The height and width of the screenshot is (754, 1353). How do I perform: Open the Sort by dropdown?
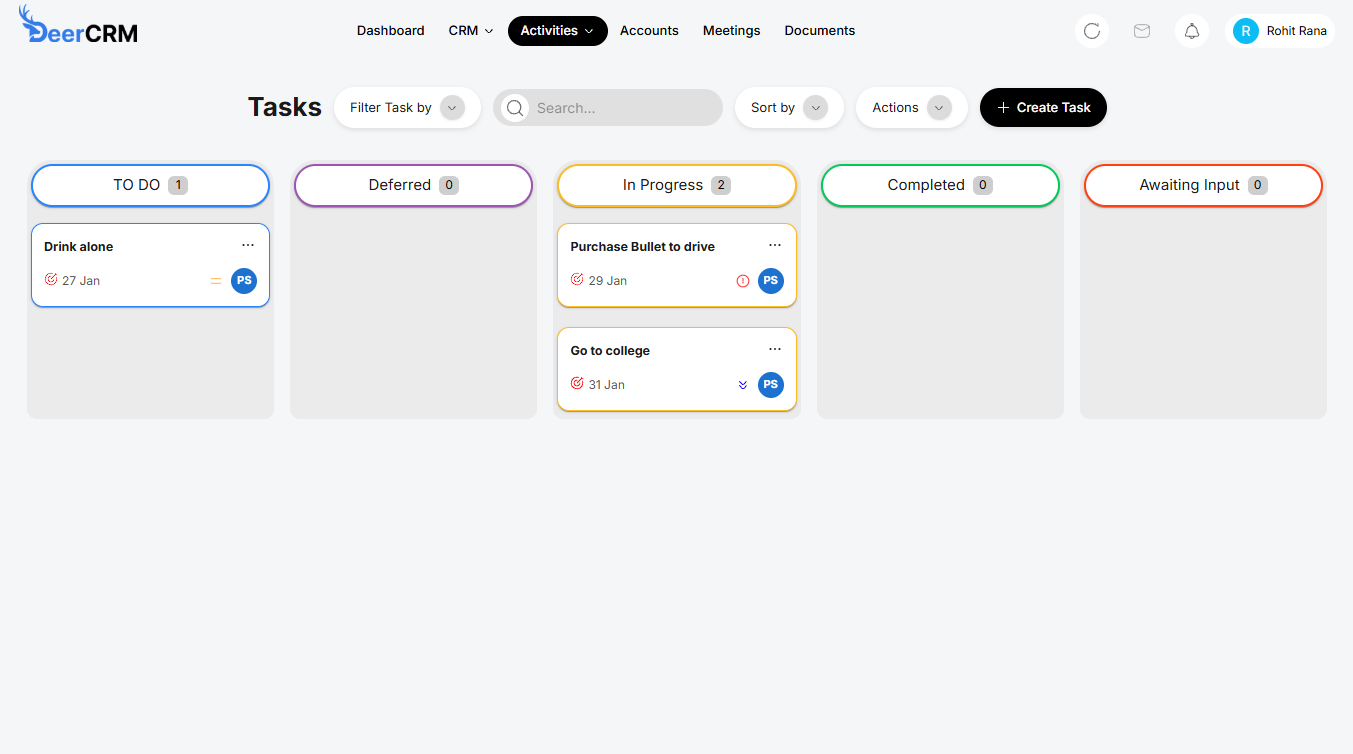click(x=789, y=107)
